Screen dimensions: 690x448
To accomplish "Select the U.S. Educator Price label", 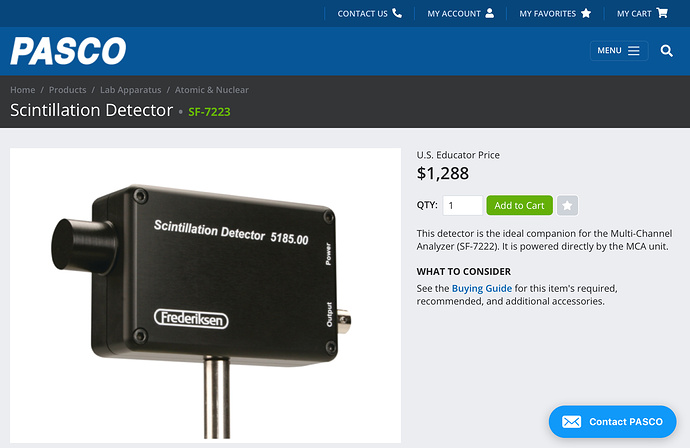I will [x=458, y=155].
